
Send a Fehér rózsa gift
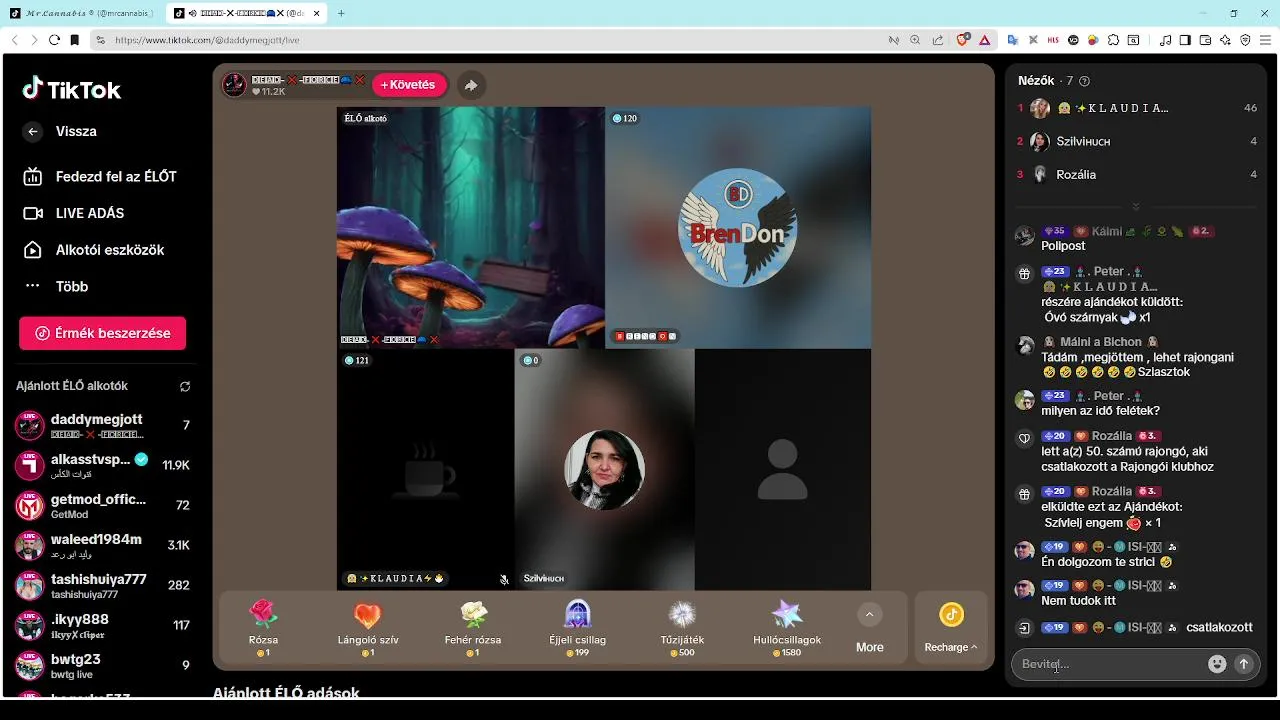click(473, 627)
